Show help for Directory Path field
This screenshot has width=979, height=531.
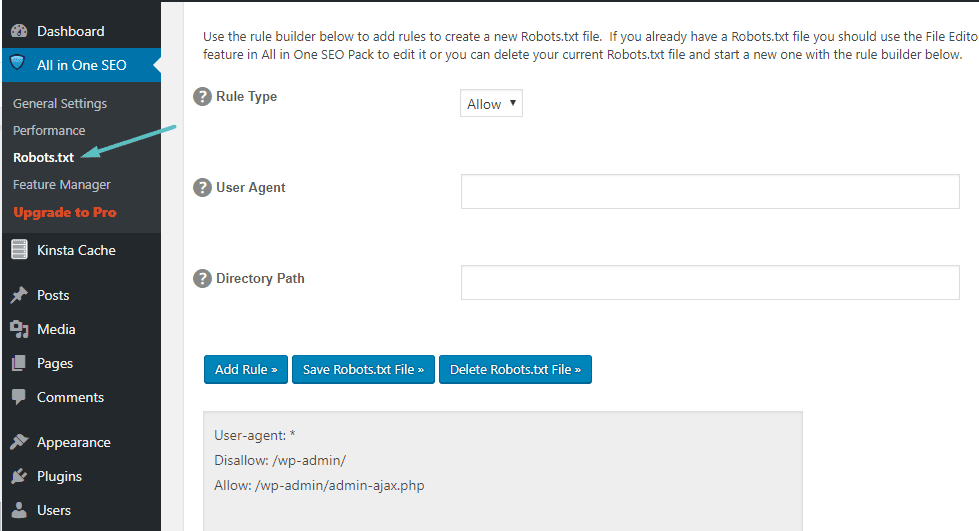pyautogui.click(x=202, y=279)
